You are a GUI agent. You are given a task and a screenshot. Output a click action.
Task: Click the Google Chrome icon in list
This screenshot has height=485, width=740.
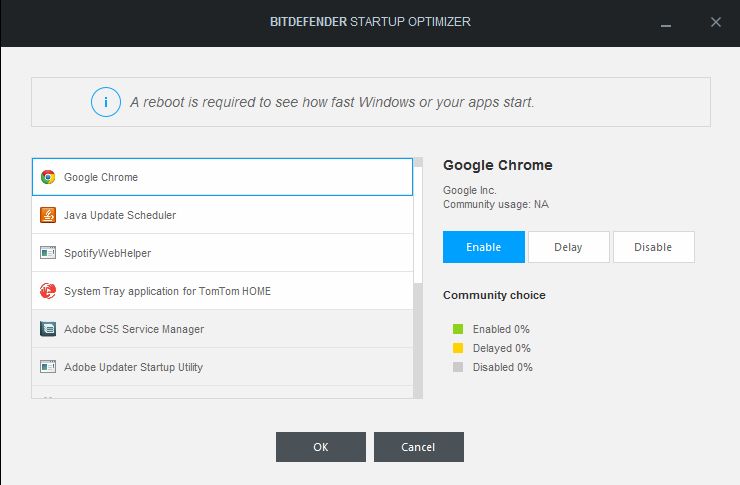(x=48, y=177)
